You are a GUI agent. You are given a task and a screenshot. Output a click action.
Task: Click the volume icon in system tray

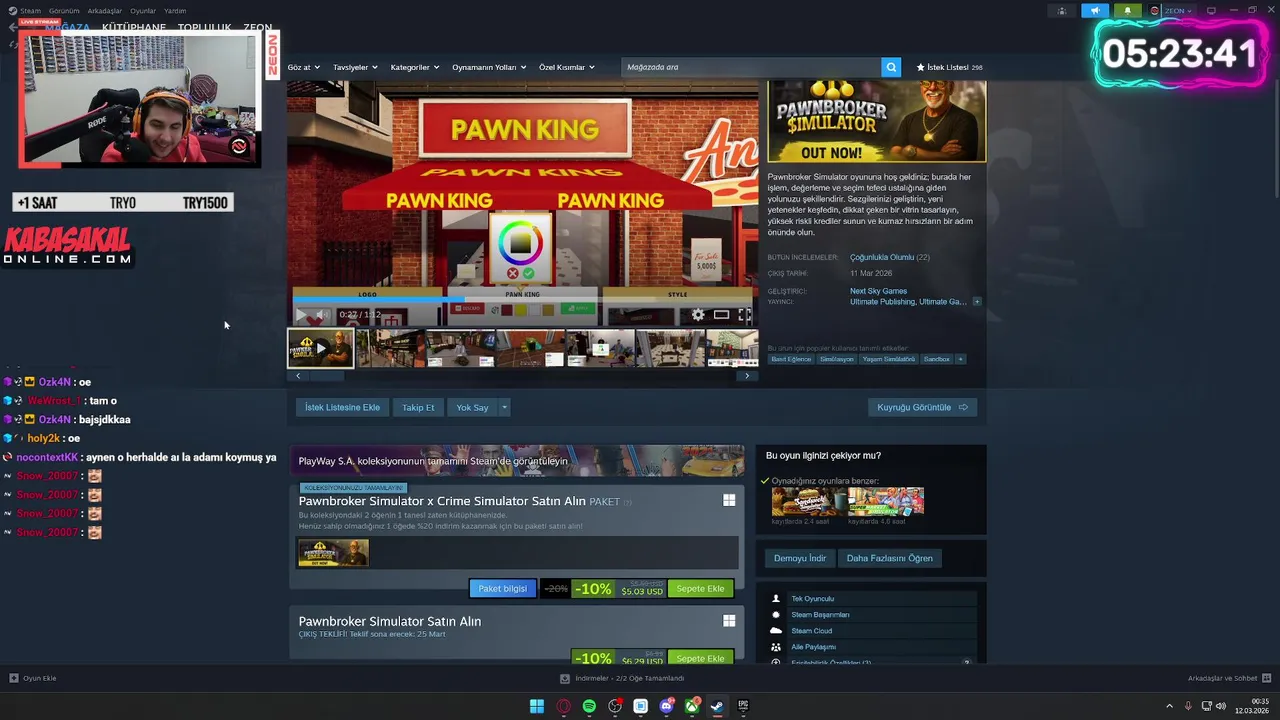tap(1221, 706)
